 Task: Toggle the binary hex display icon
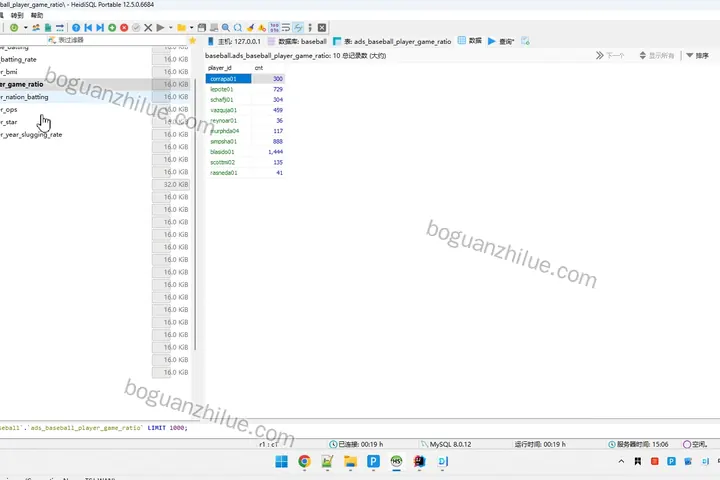pos(274,28)
